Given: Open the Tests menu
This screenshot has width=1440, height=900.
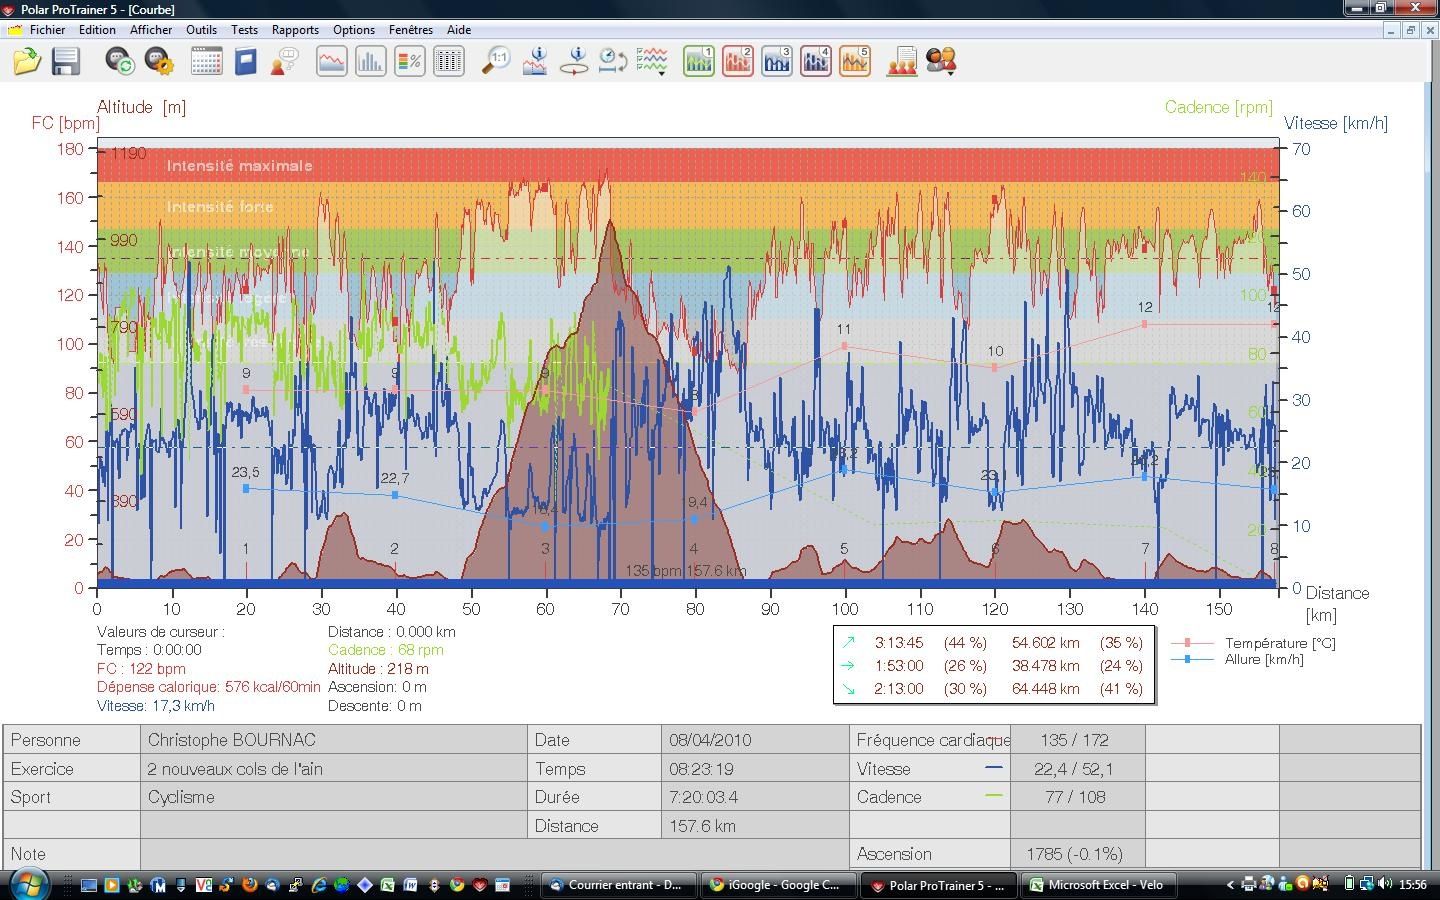Looking at the screenshot, I should tap(244, 30).
